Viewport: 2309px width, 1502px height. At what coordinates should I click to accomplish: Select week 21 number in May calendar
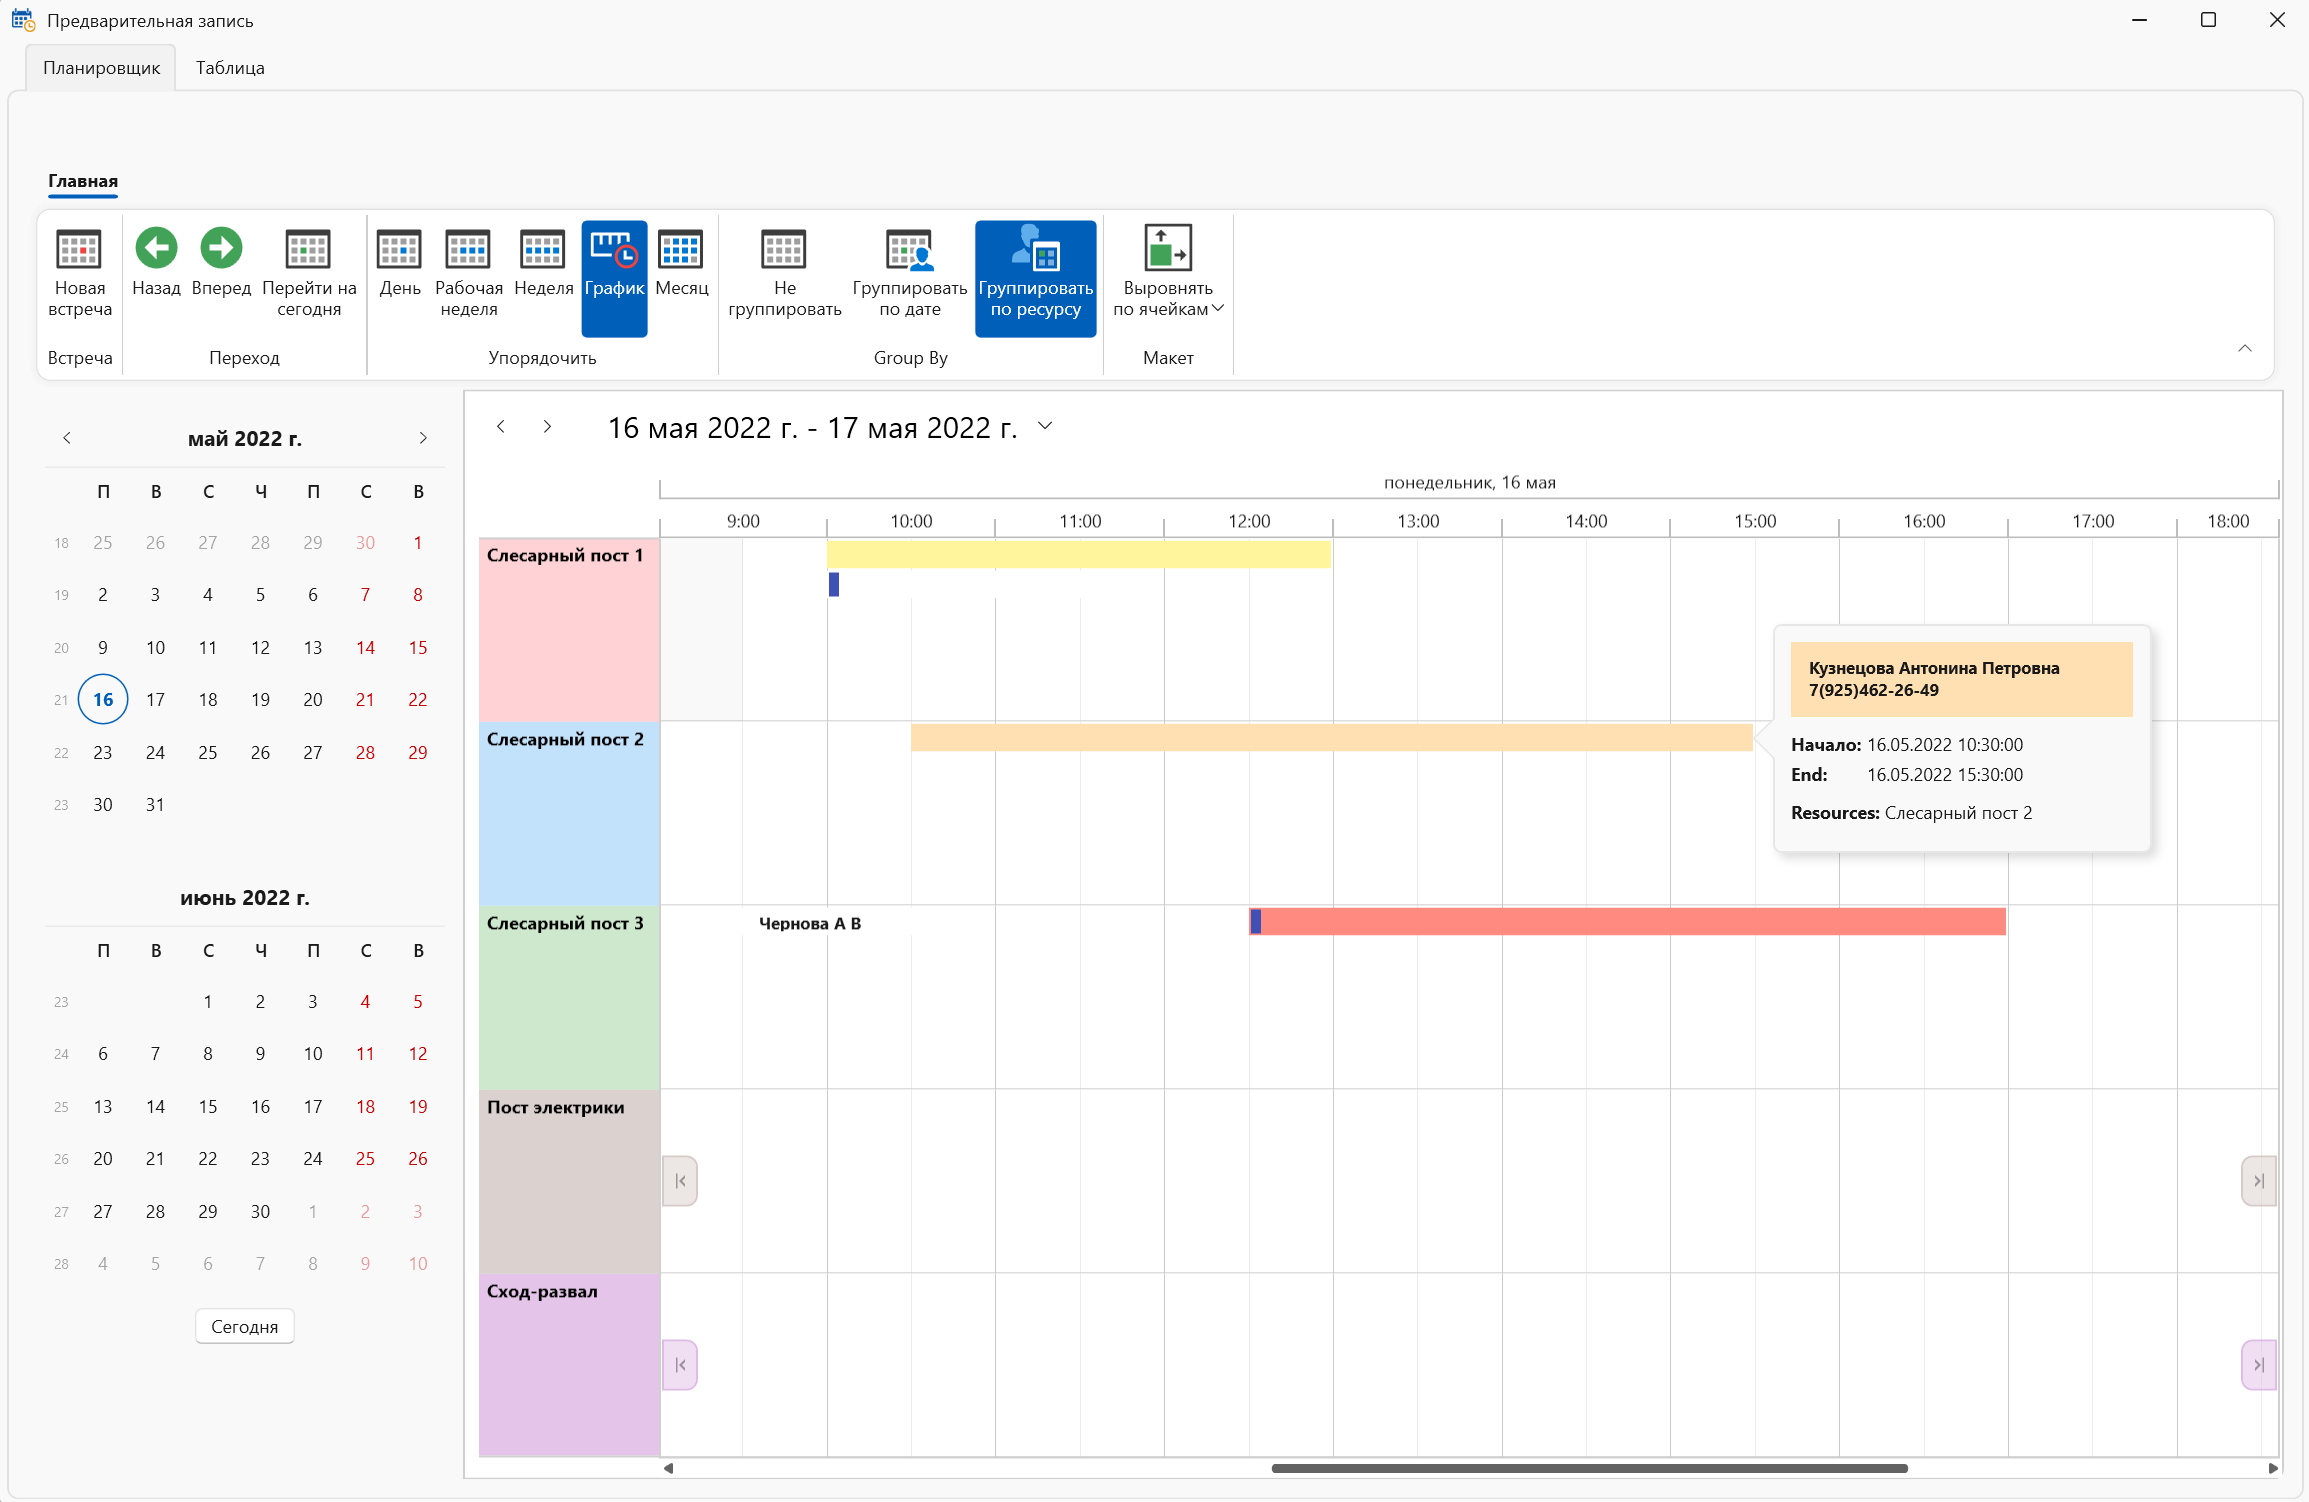coord(61,700)
